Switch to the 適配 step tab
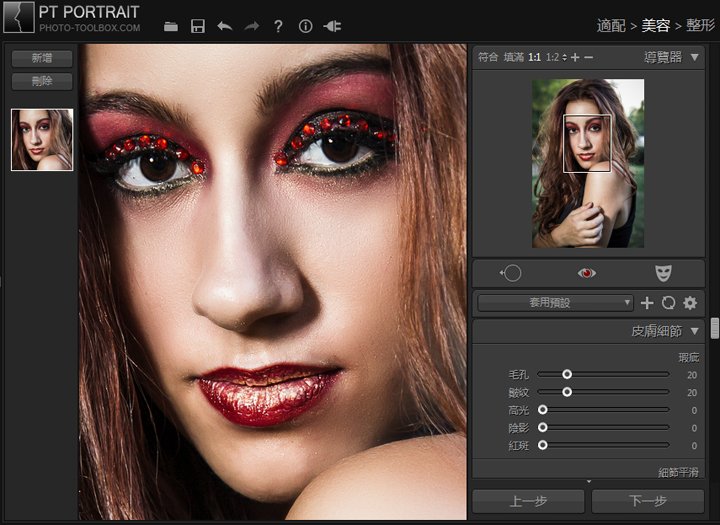Viewport: 720px width, 525px height. point(611,25)
